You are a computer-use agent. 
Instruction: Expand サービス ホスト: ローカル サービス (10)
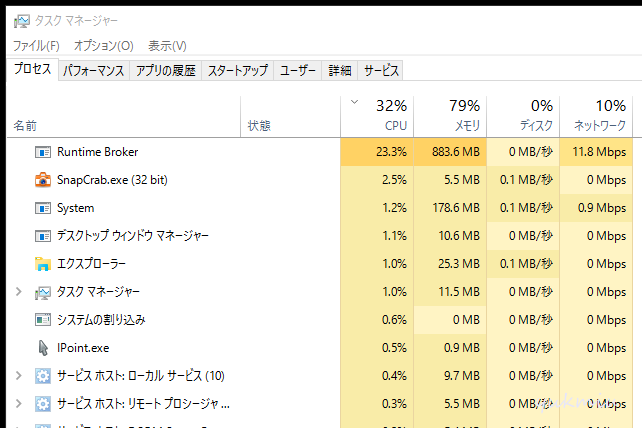pyautogui.click(x=18, y=376)
